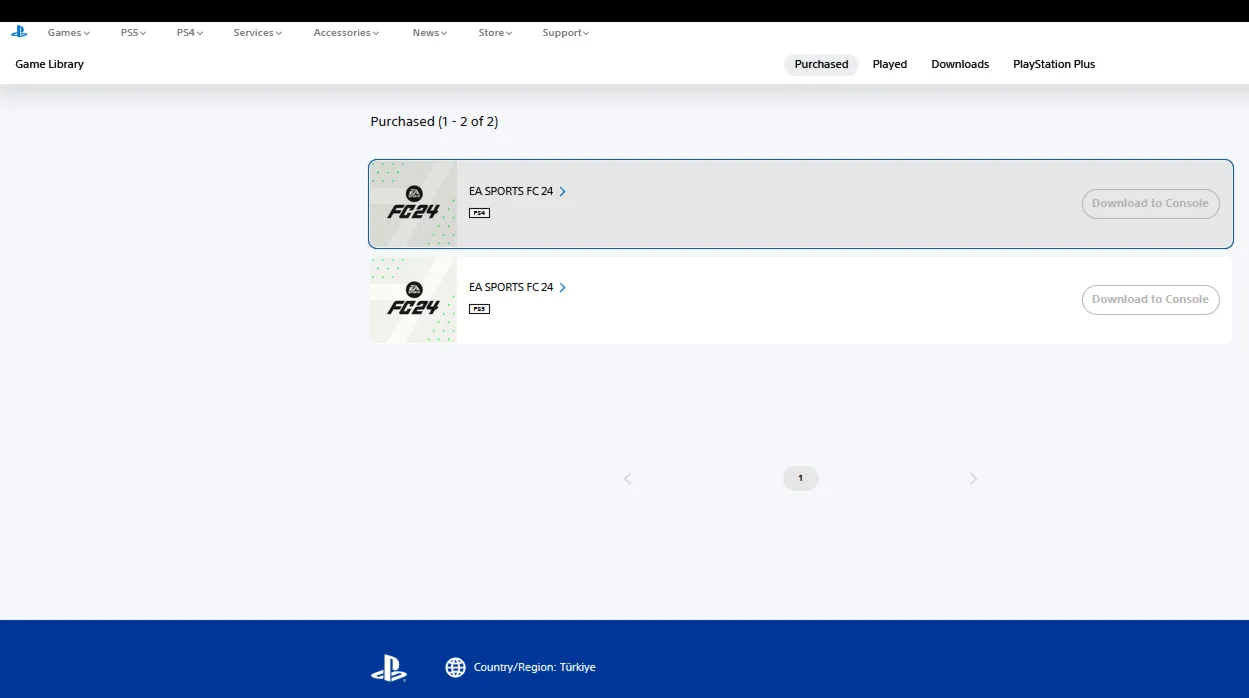The width and height of the screenshot is (1249, 698).
Task: Go to next page with the right arrow
Action: (x=973, y=479)
